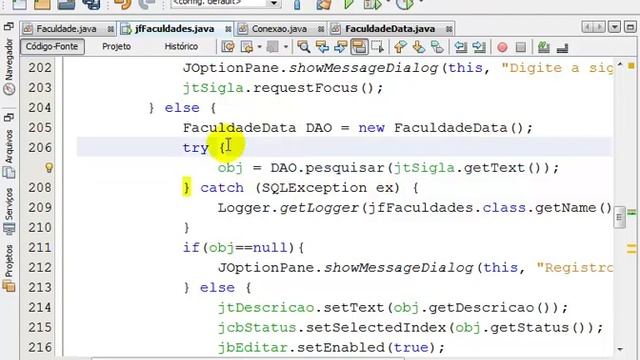The width and height of the screenshot is (640, 360).
Task: Toggle bookmark on current line
Action: [x=437, y=47]
